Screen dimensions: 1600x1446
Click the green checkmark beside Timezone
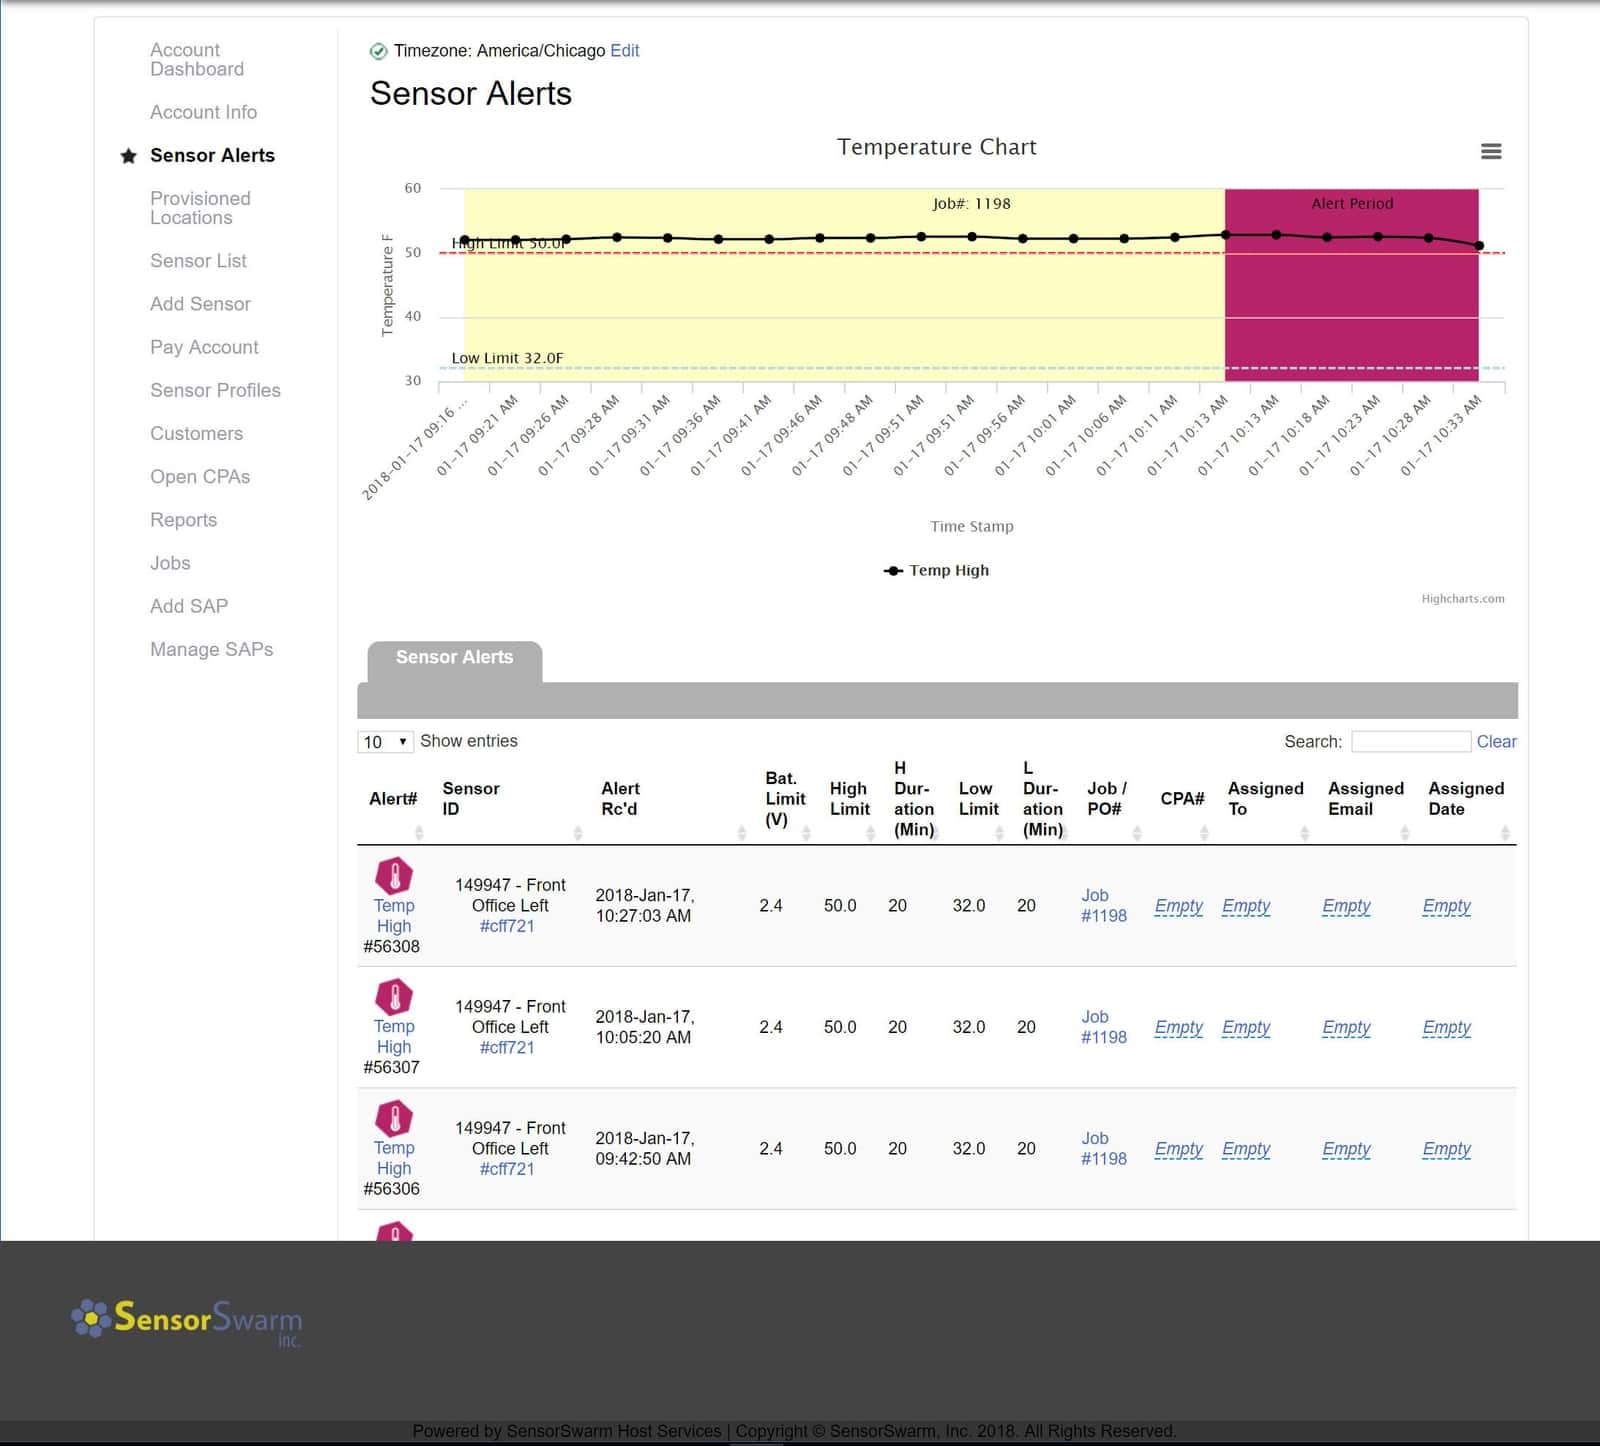[x=379, y=50]
